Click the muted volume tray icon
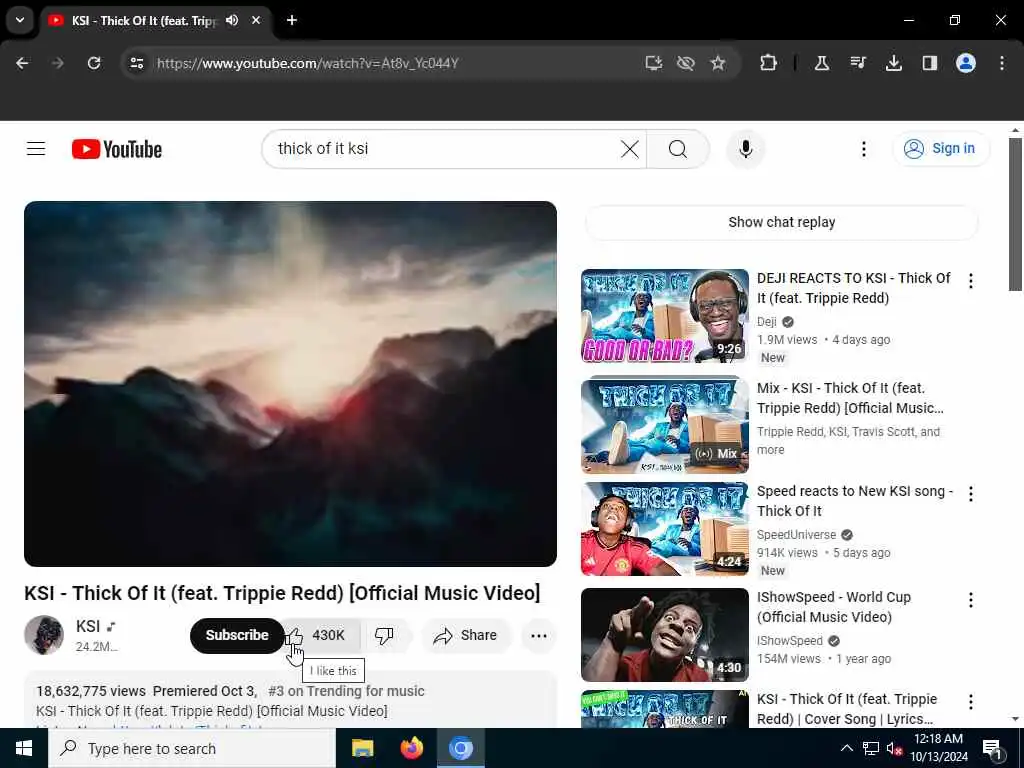The width and height of the screenshot is (1024, 768). pyautogui.click(x=894, y=748)
